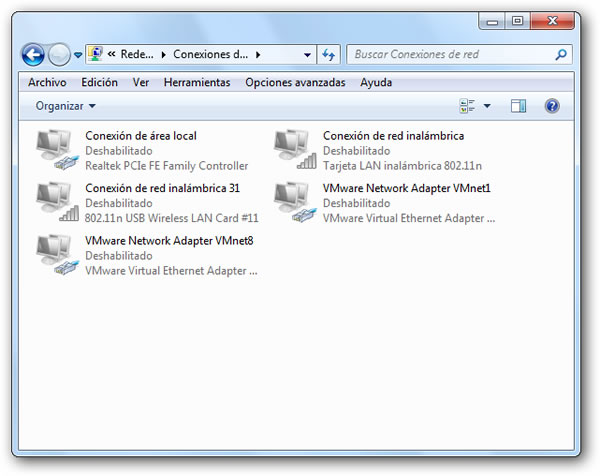Image resolution: width=600 pixels, height=476 pixels.
Task: Open the Ayuda menu
Action: pos(376,82)
